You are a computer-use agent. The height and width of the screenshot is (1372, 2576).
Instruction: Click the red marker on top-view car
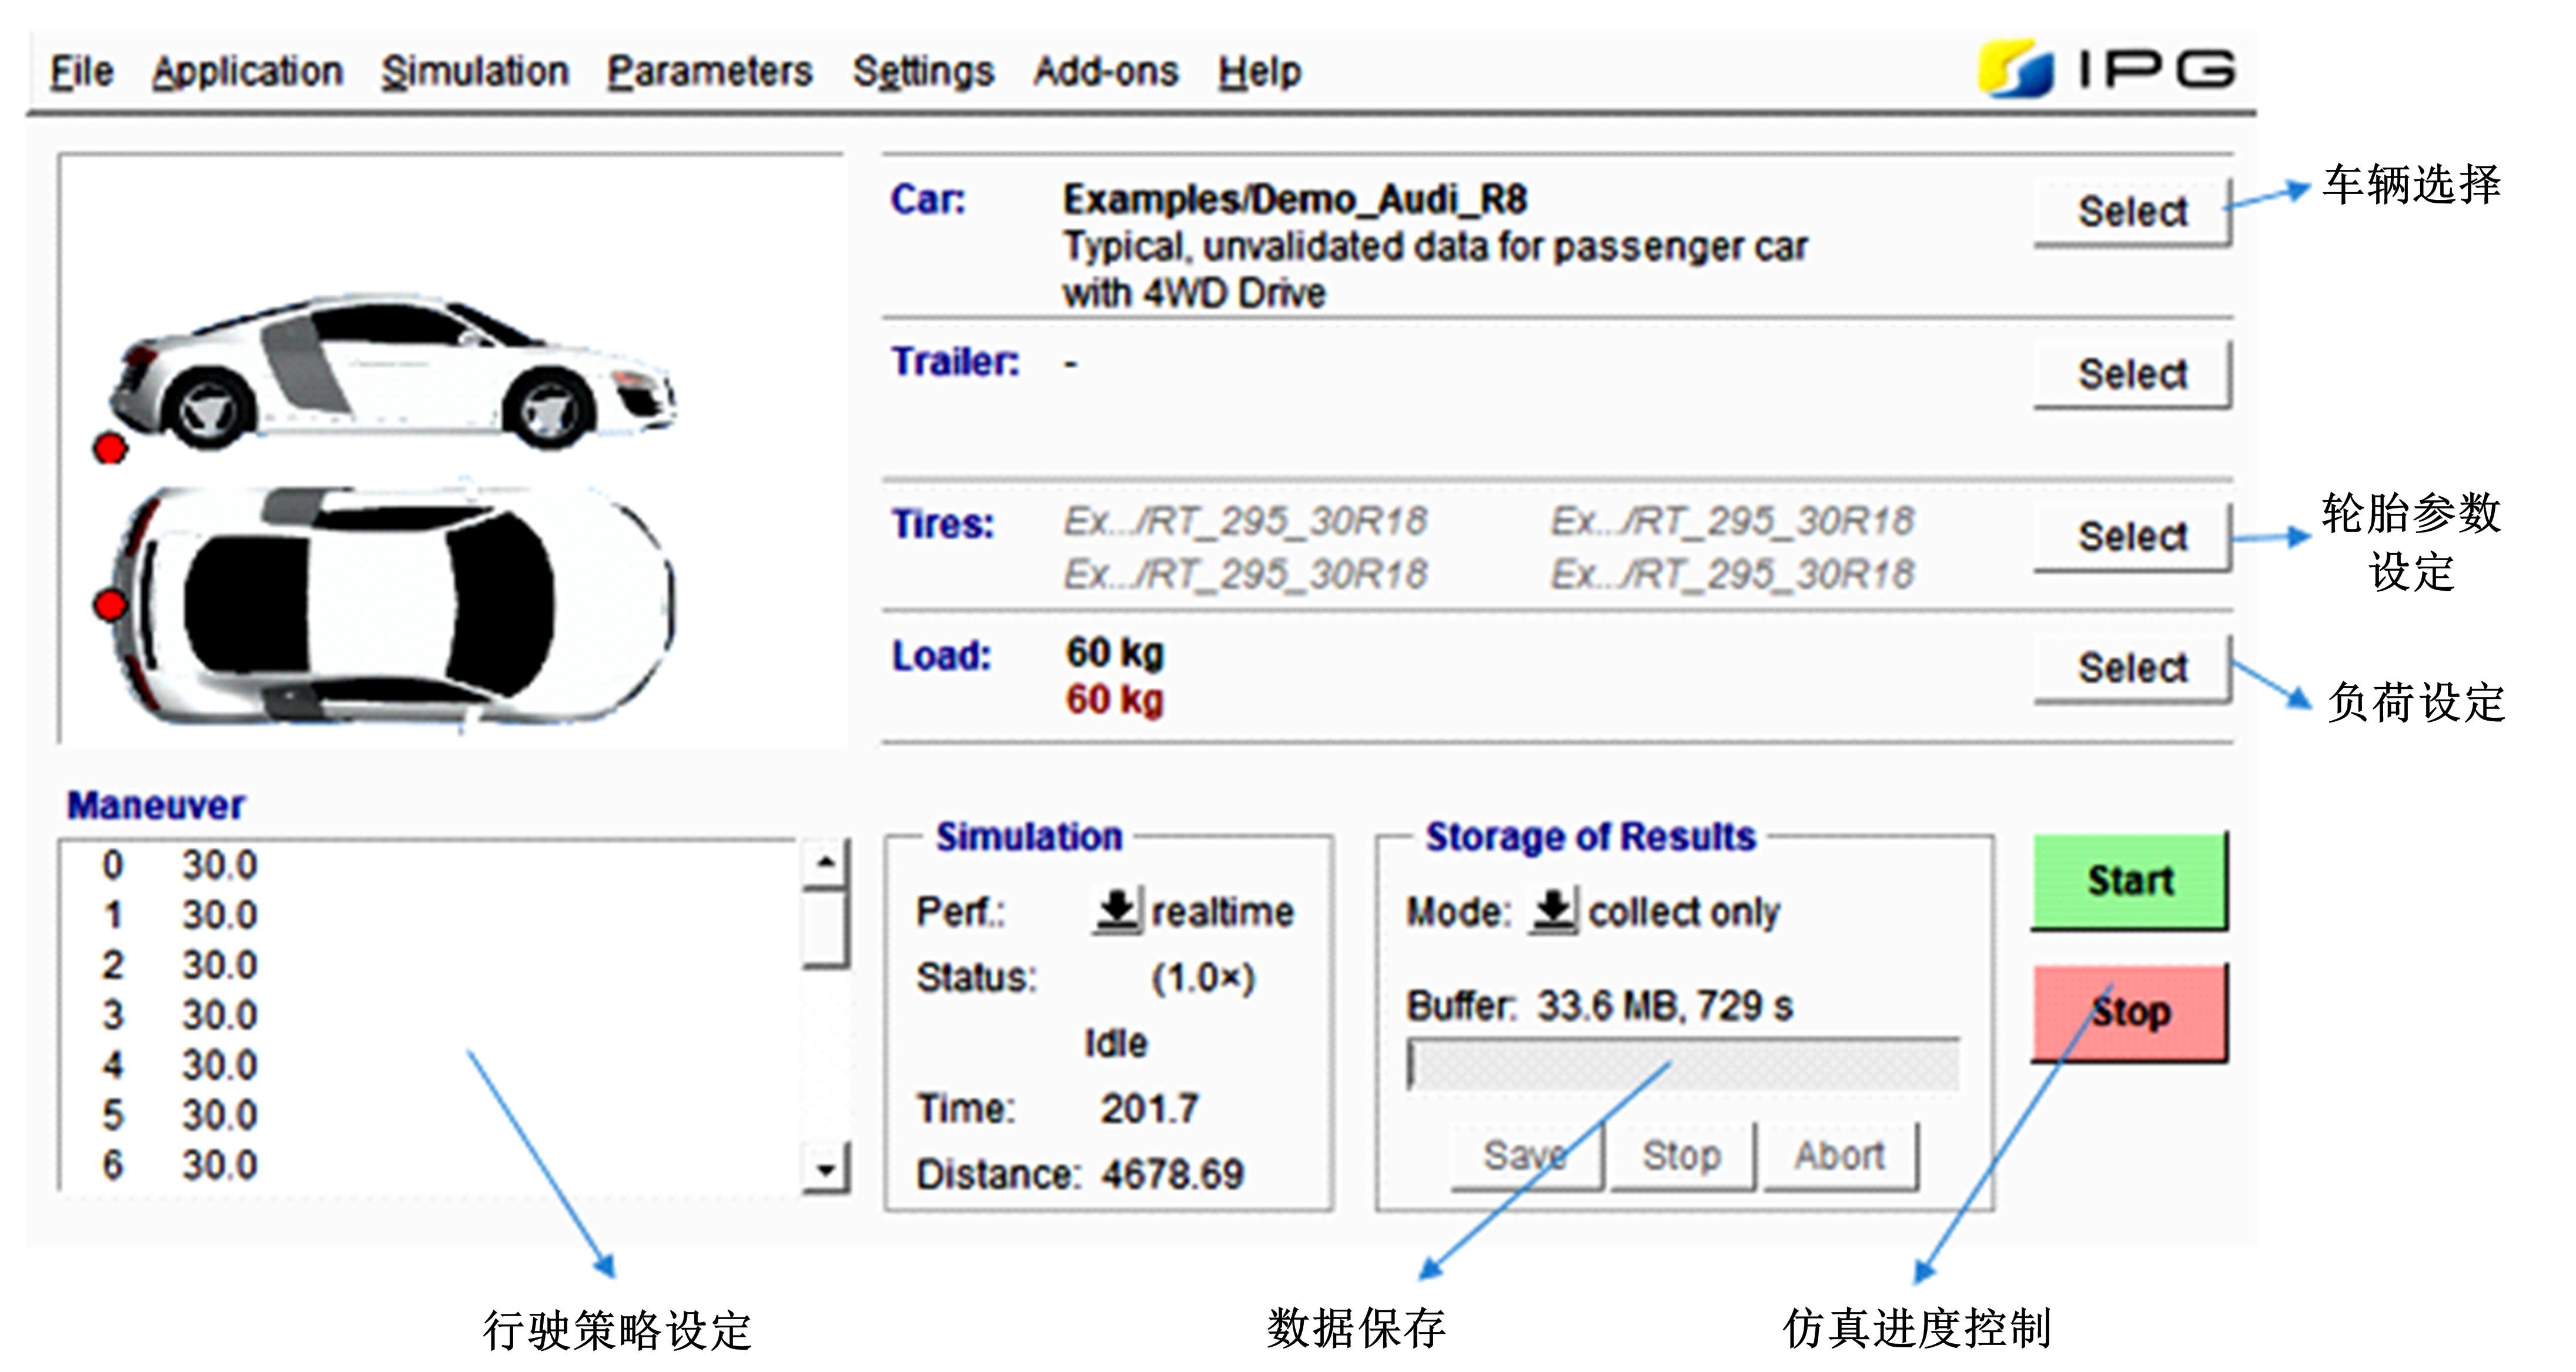tap(110, 605)
